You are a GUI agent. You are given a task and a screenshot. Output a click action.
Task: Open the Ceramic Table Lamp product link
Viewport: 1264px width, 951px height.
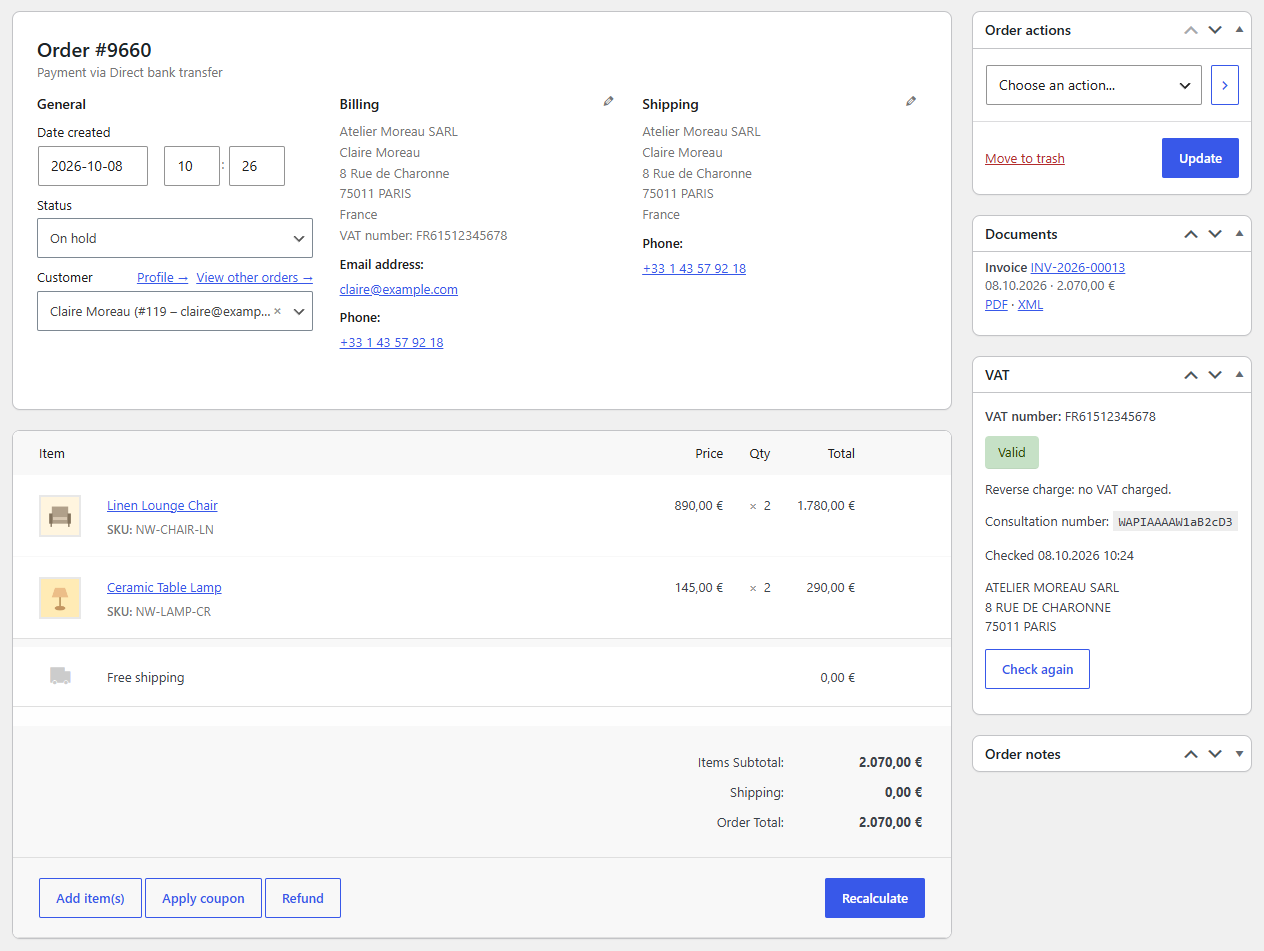coord(164,587)
